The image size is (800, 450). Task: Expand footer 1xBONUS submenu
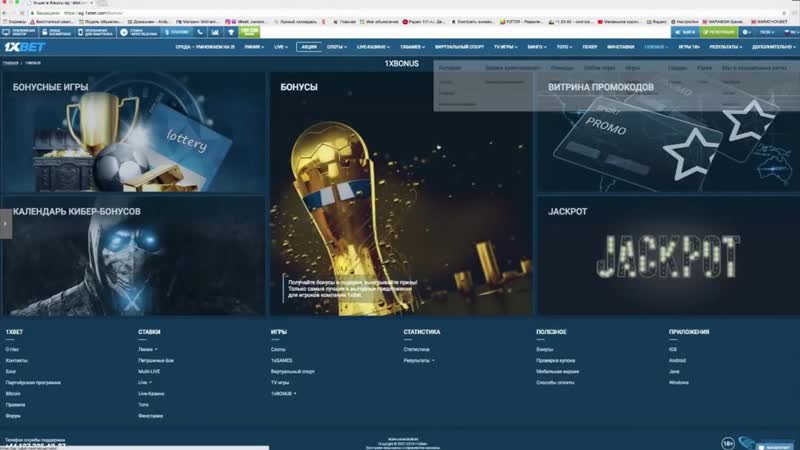coord(284,394)
